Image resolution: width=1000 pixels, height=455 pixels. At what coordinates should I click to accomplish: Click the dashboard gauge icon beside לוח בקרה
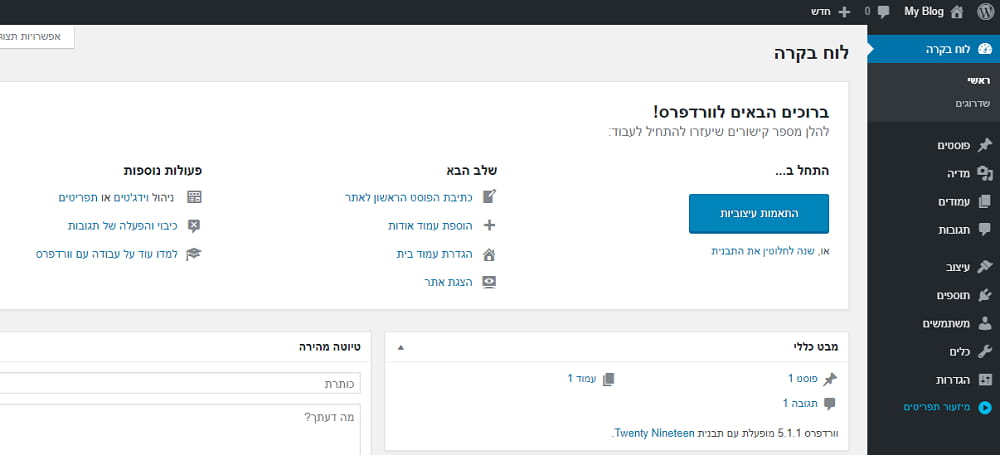[985, 49]
